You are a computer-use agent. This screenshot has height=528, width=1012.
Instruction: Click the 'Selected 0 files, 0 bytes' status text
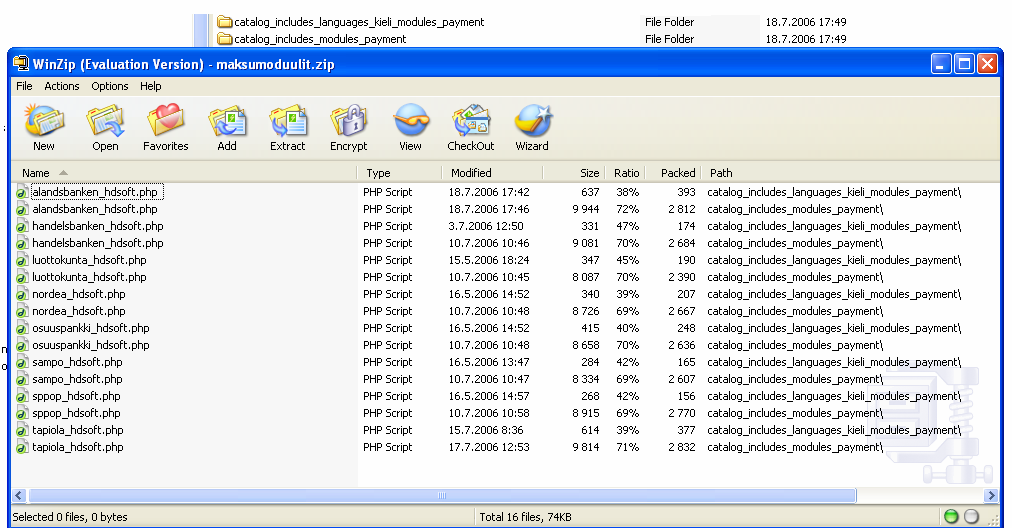point(70,517)
